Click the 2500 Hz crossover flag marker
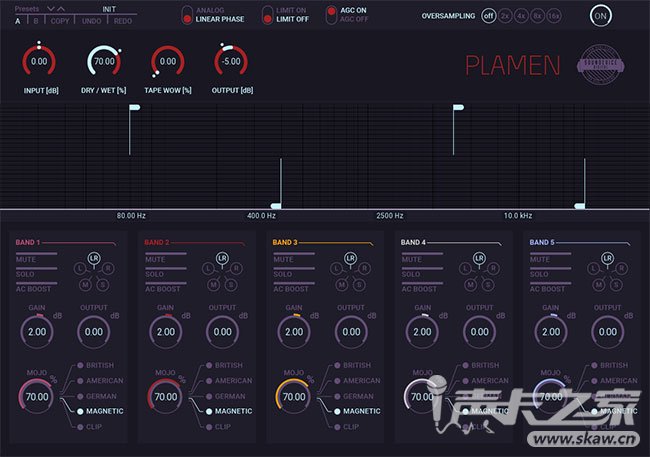 [x=458, y=108]
